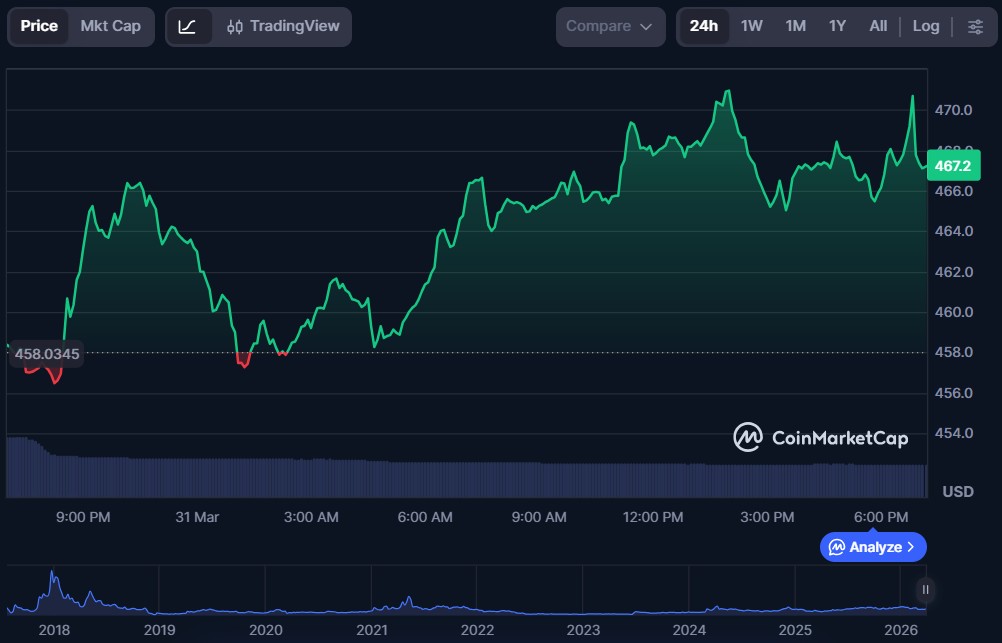
Task: Set chart range to 1Y
Action: click(x=837, y=26)
